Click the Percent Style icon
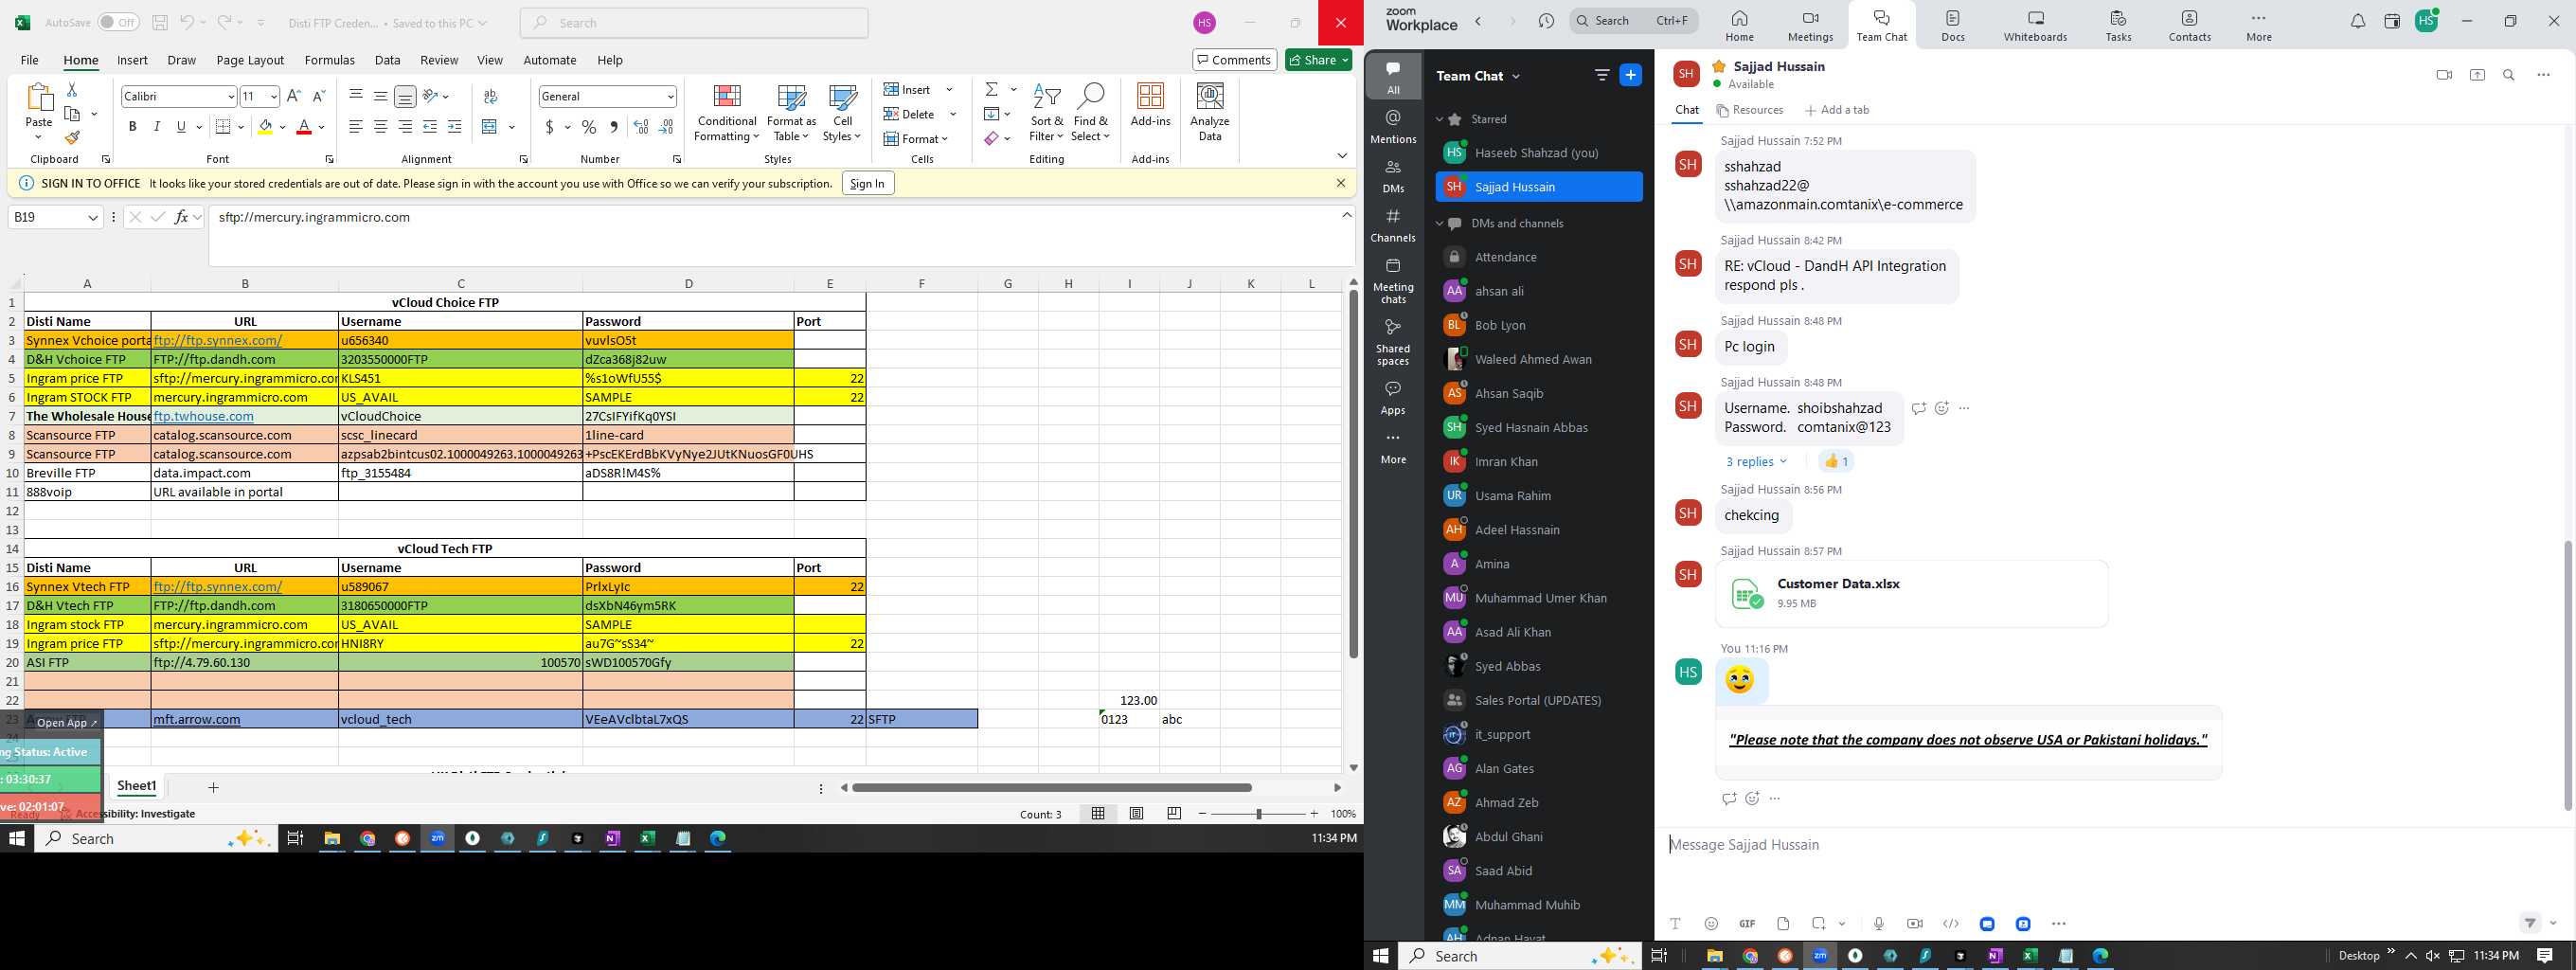Image resolution: width=2576 pixels, height=970 pixels. tap(589, 127)
